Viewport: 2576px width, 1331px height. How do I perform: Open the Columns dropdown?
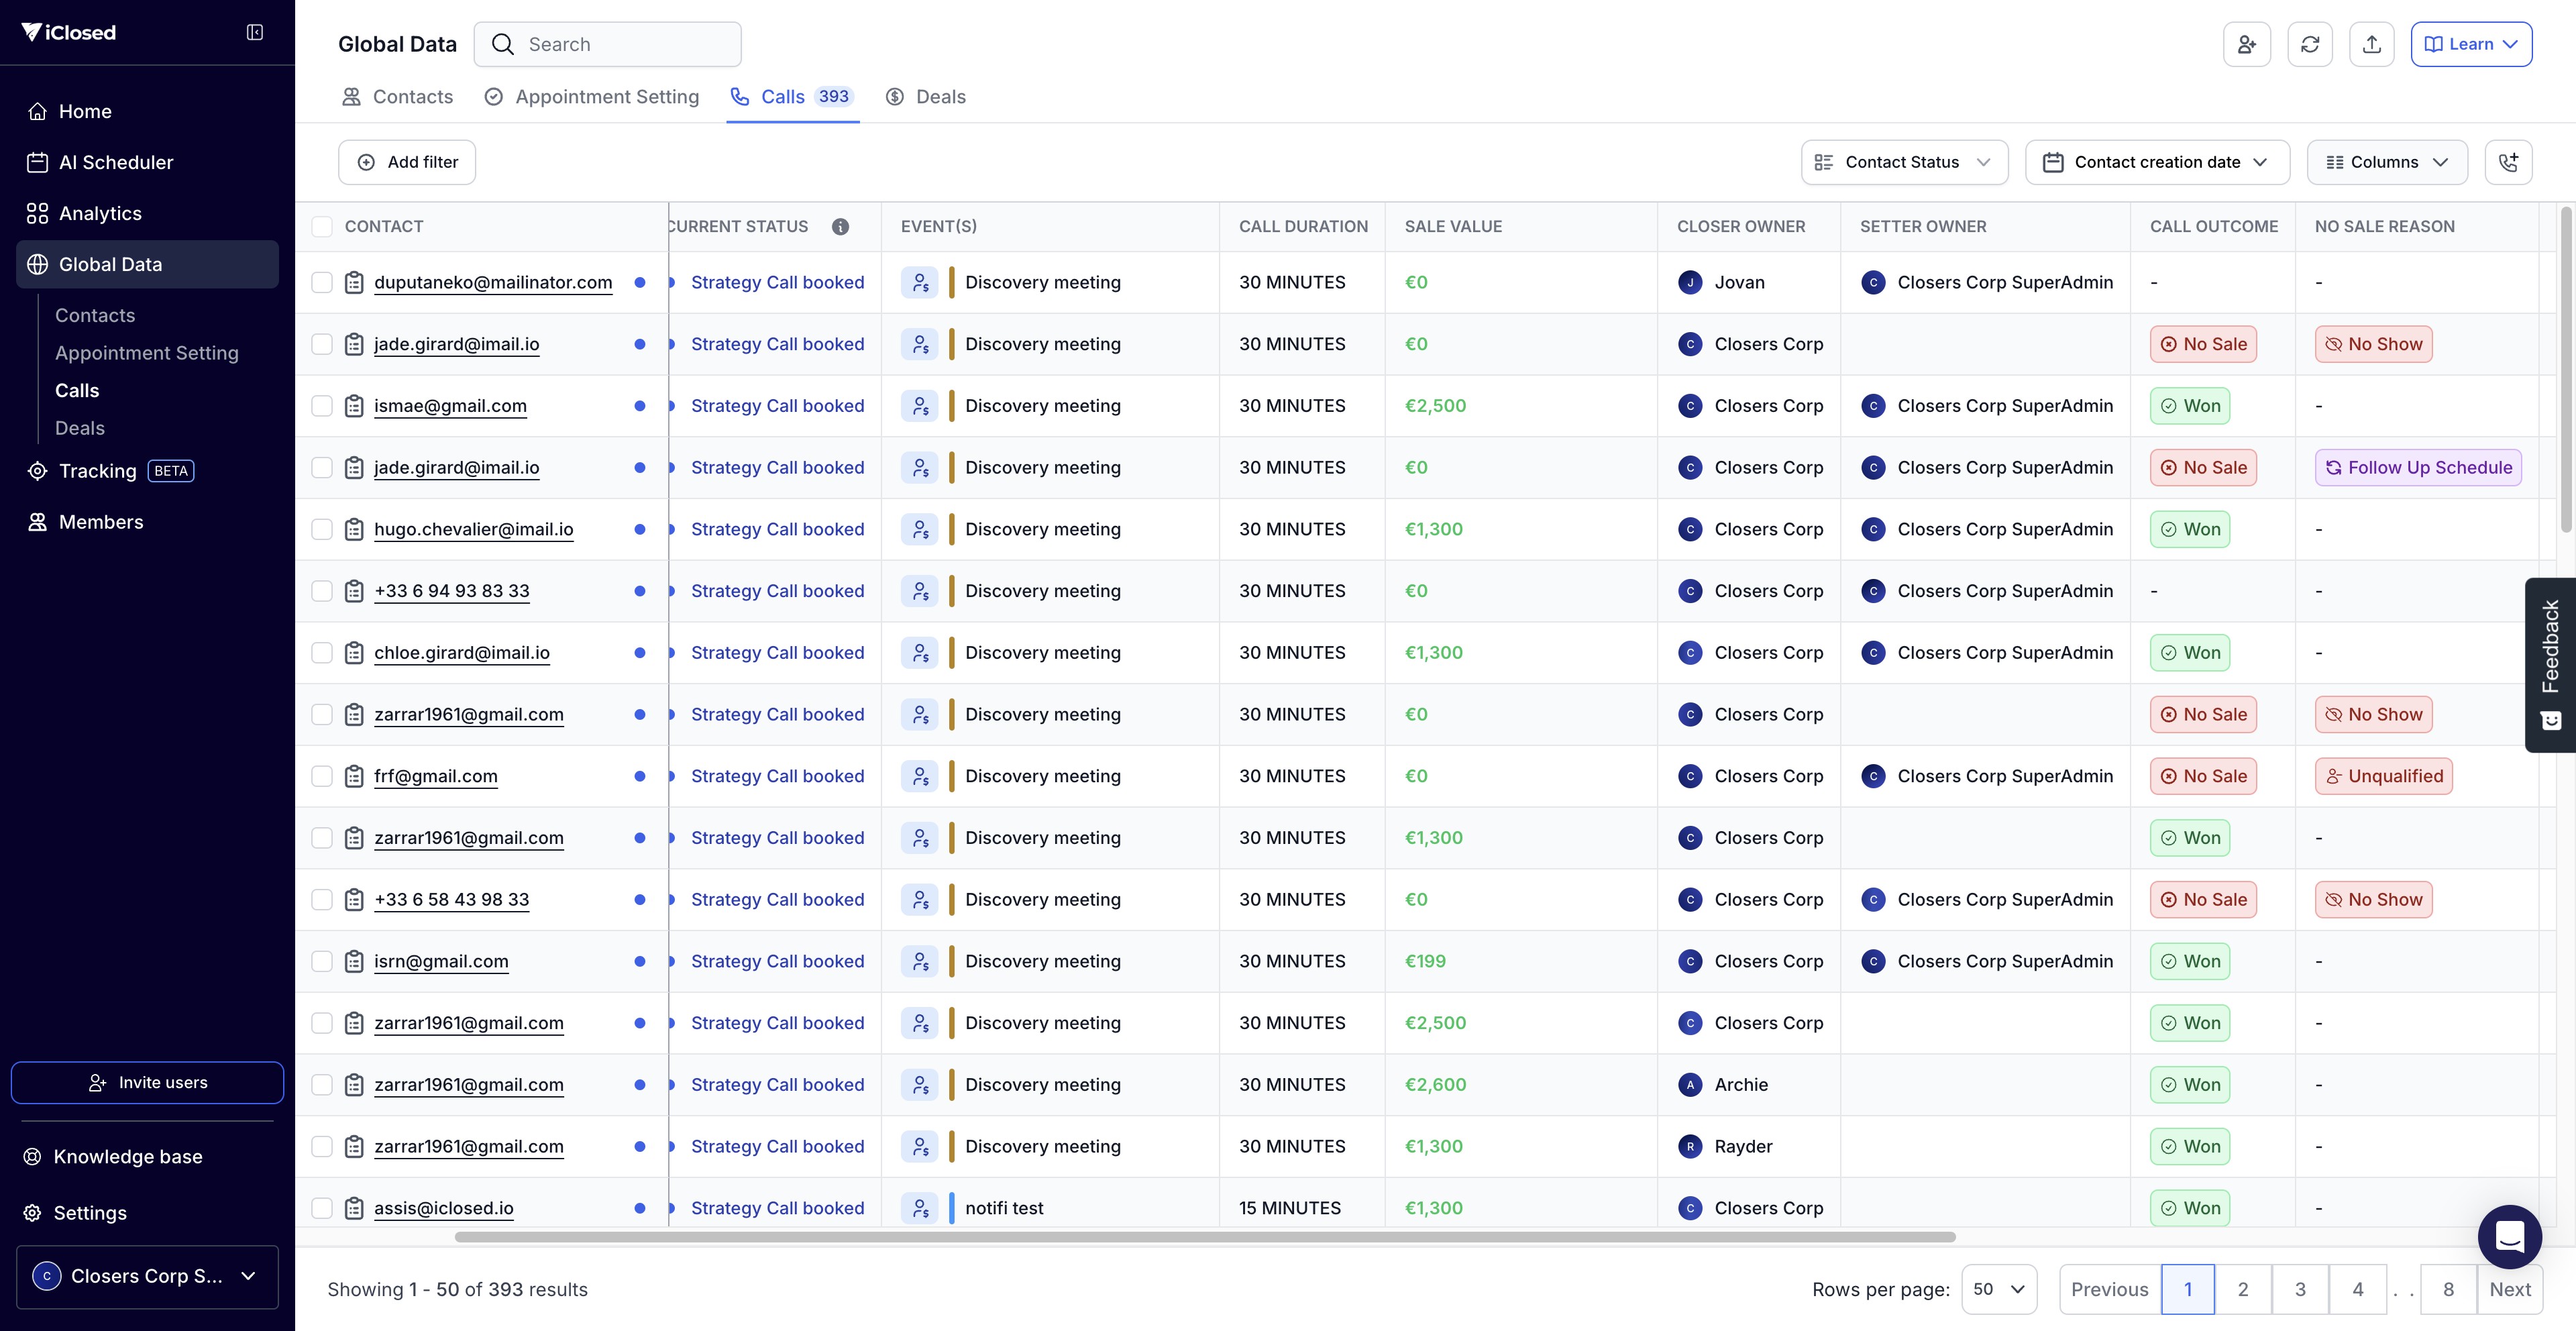[2386, 162]
